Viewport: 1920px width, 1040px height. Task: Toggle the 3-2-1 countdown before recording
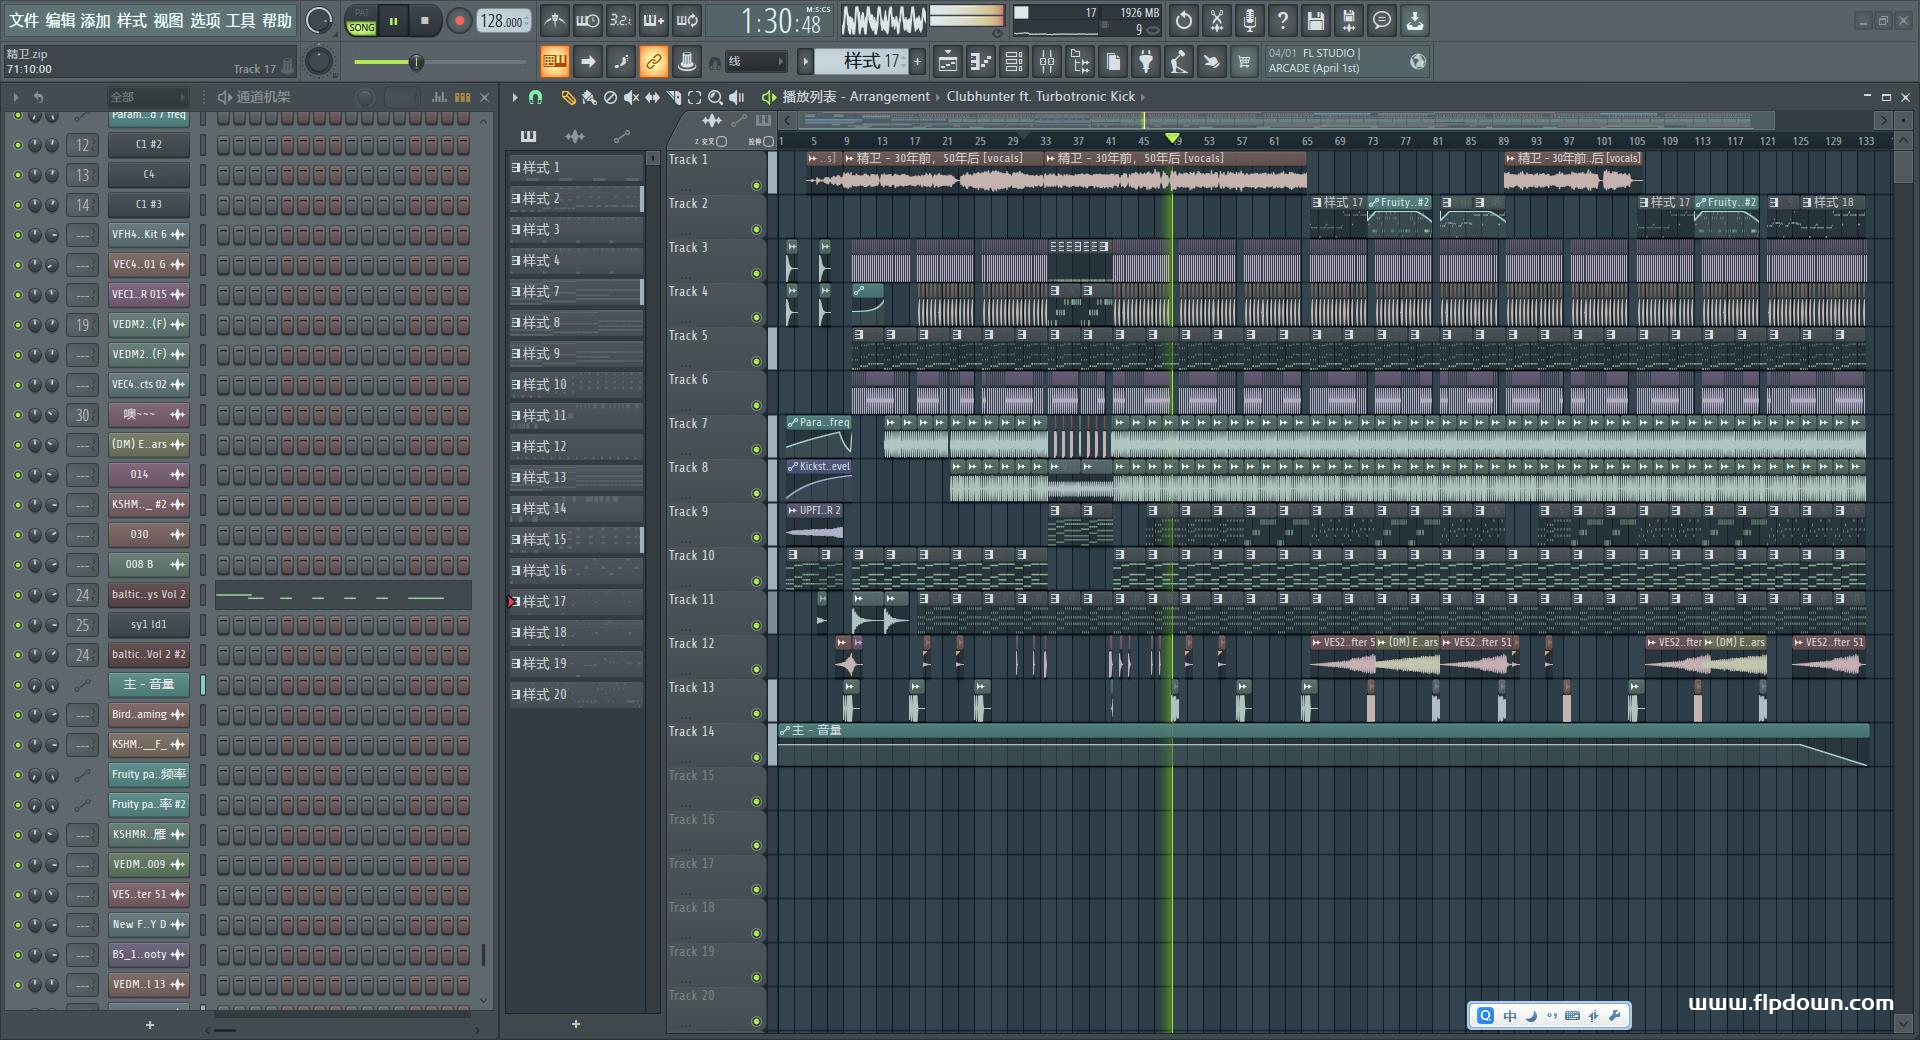[621, 20]
